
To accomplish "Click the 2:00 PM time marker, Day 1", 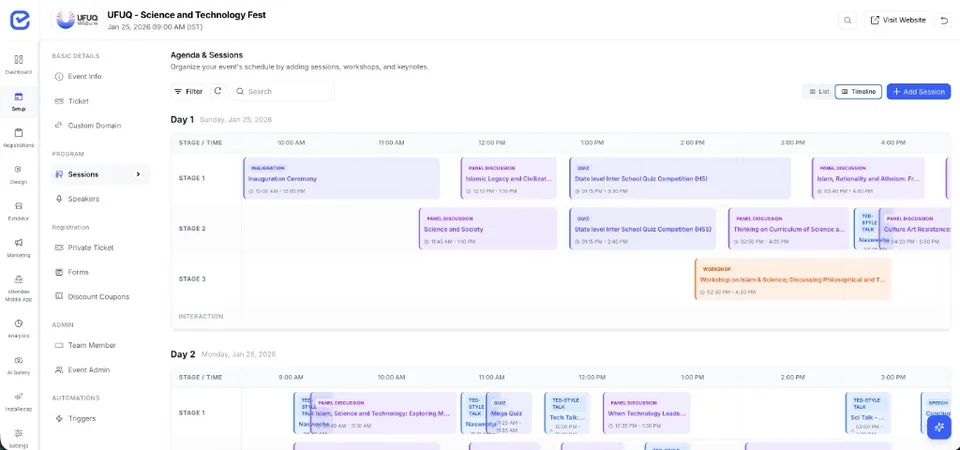I will click(692, 143).
